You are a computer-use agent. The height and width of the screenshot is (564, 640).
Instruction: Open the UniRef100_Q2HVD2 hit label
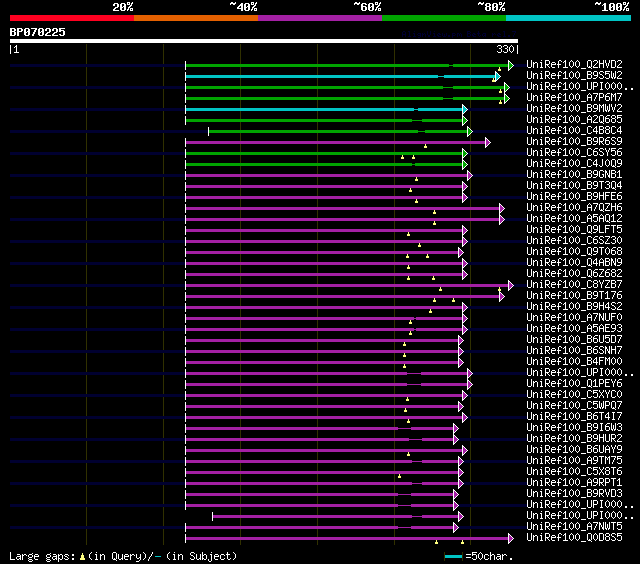pyautogui.click(x=574, y=64)
